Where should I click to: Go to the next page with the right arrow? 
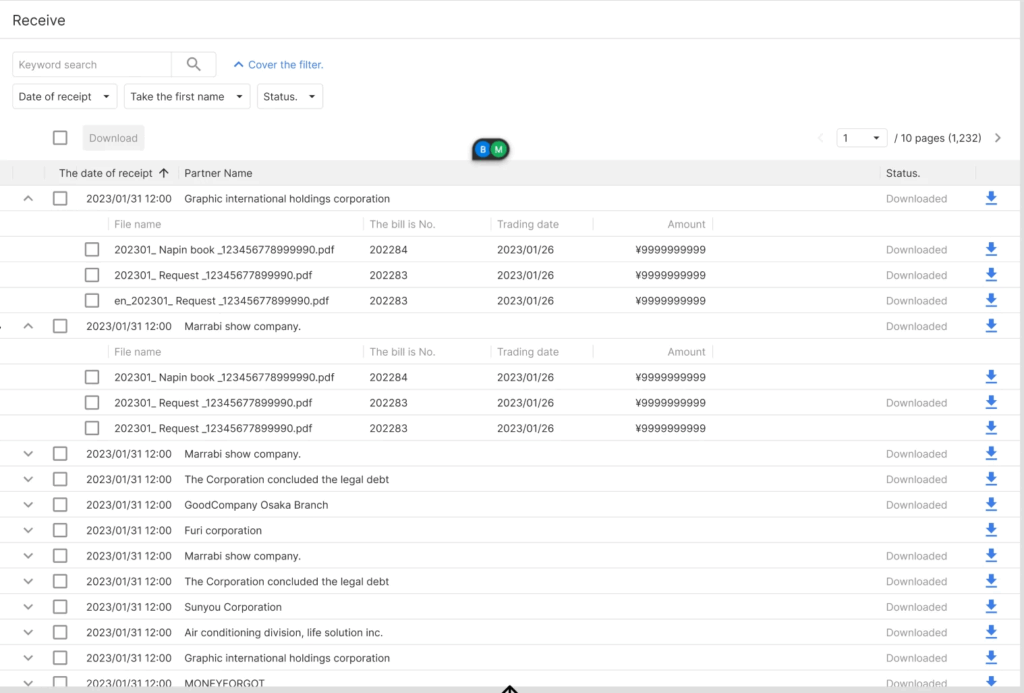(997, 138)
